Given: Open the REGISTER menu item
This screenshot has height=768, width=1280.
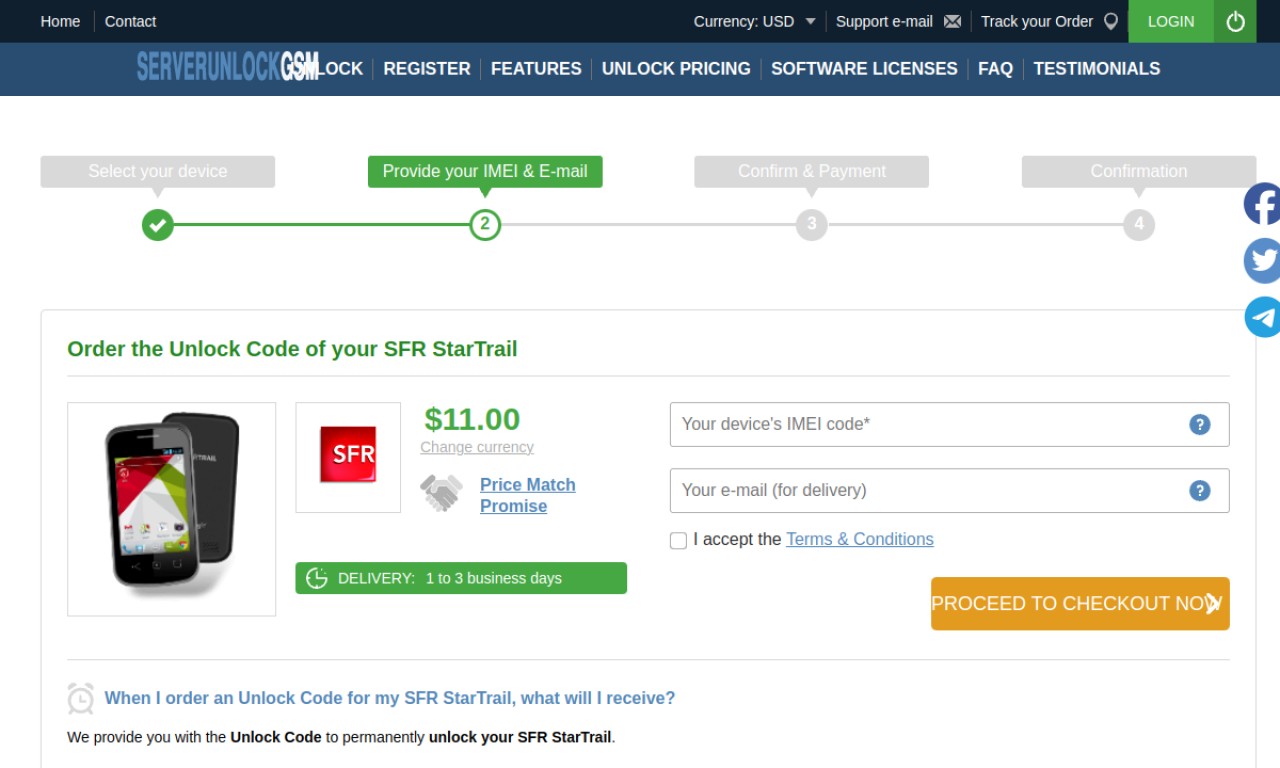Looking at the screenshot, I should 427,68.
